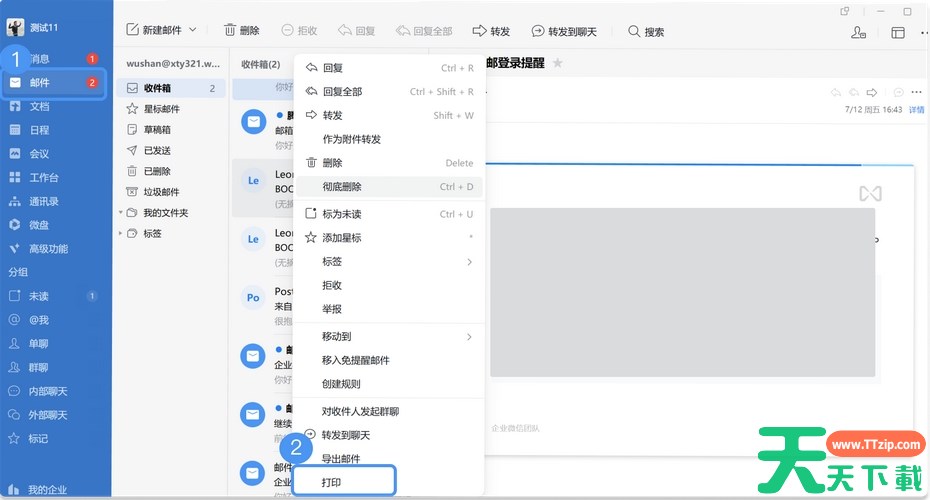Open the 日程 calendar in sidebar
This screenshot has height=500, width=930.
coord(38,130)
